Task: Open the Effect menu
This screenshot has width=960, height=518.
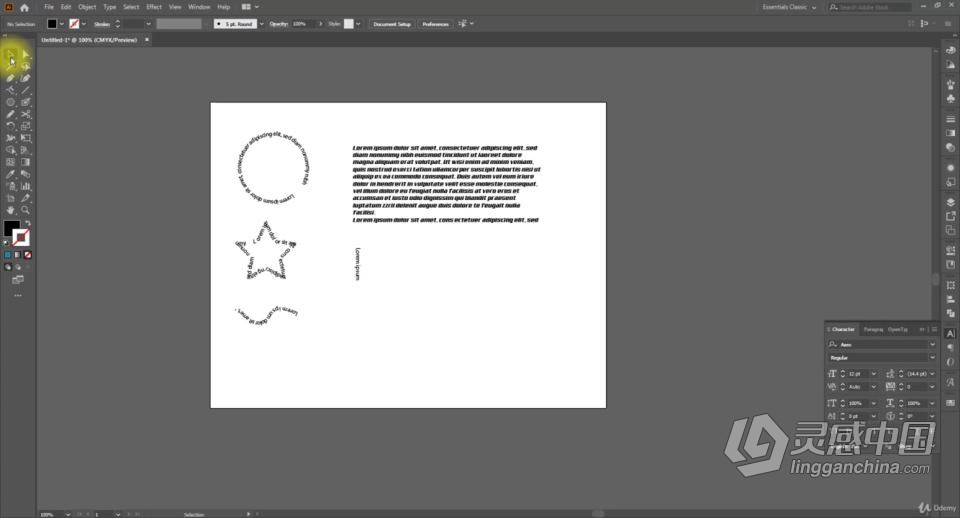Action: 154,7
